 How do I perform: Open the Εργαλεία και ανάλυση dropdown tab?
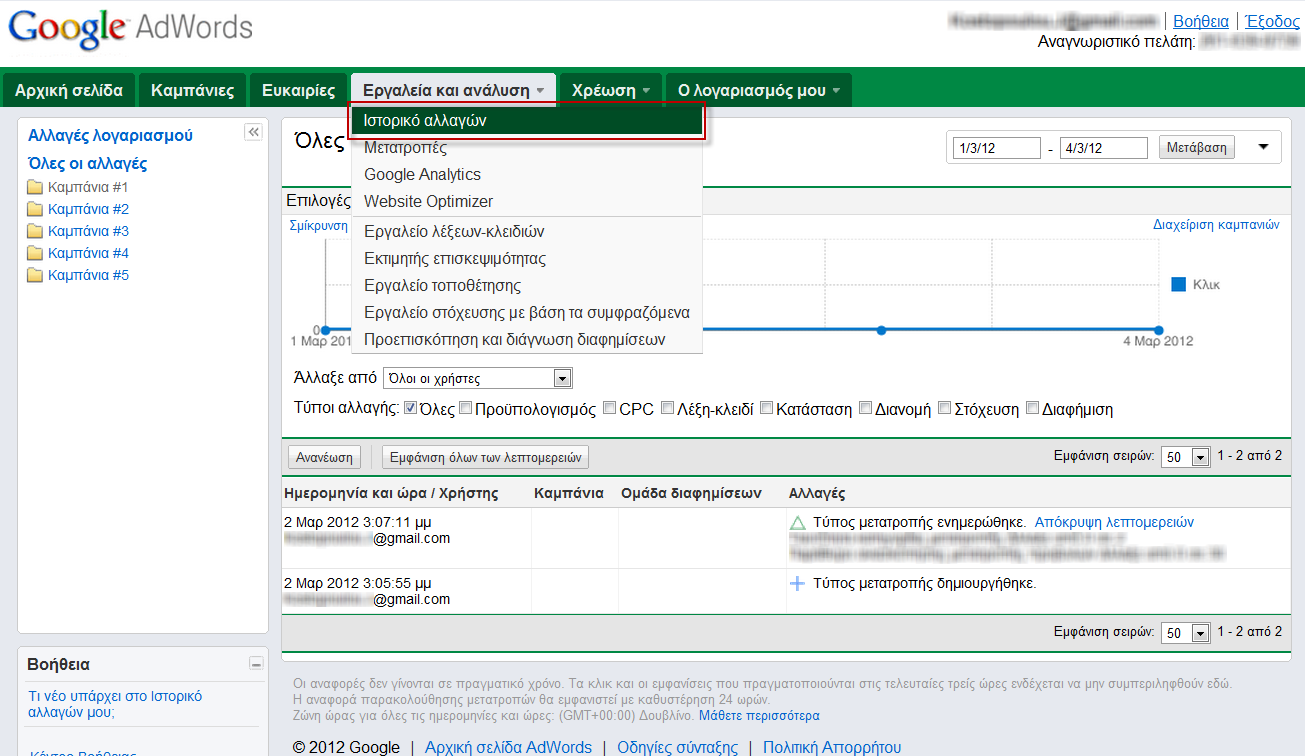(453, 90)
